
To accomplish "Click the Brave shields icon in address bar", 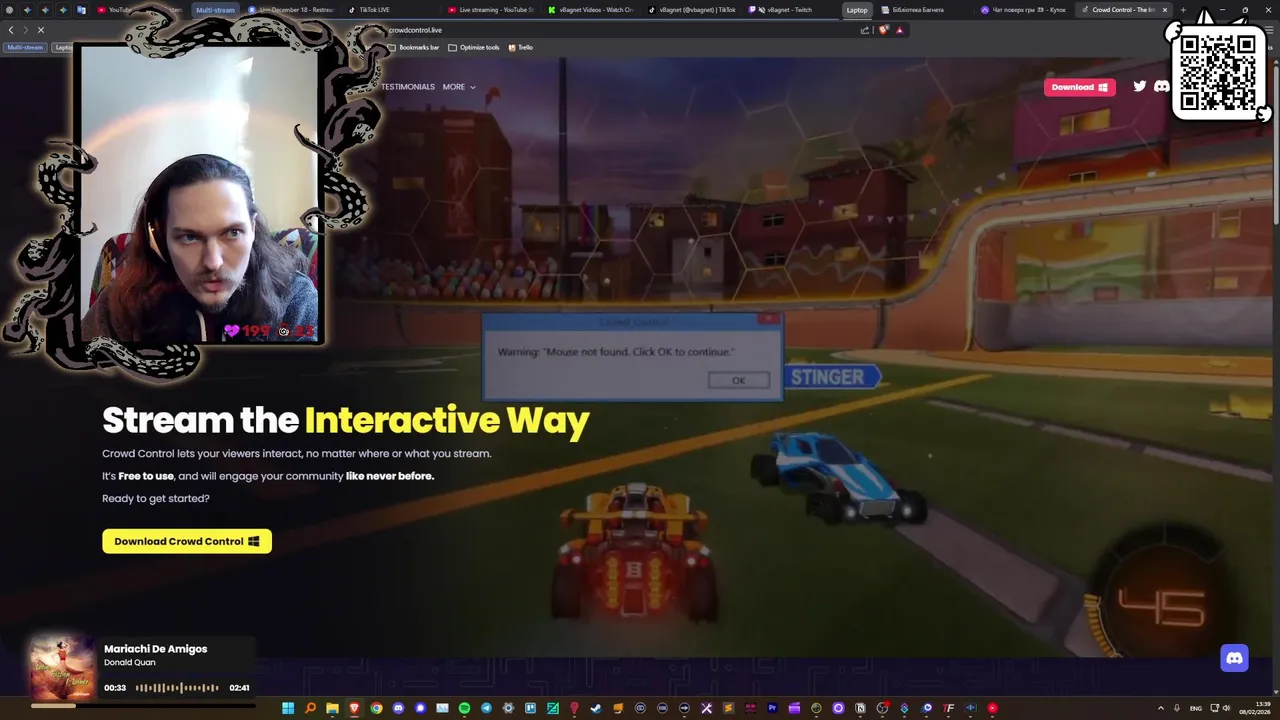I will click(882, 30).
